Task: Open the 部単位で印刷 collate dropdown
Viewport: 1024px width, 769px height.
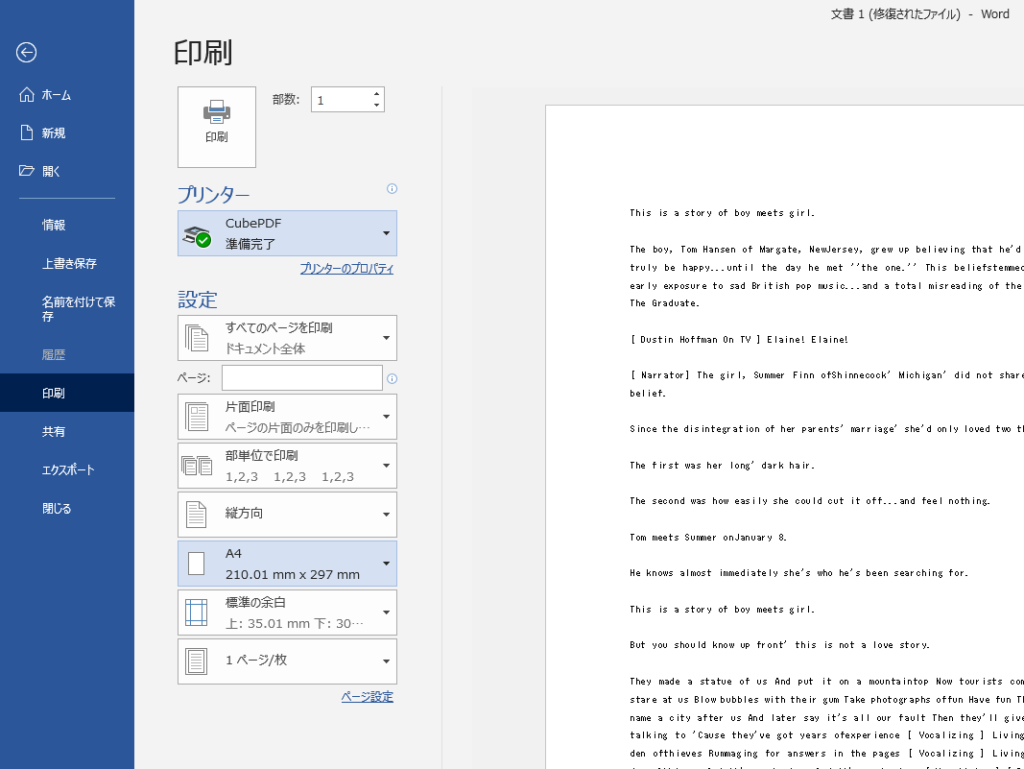Action: coord(287,465)
